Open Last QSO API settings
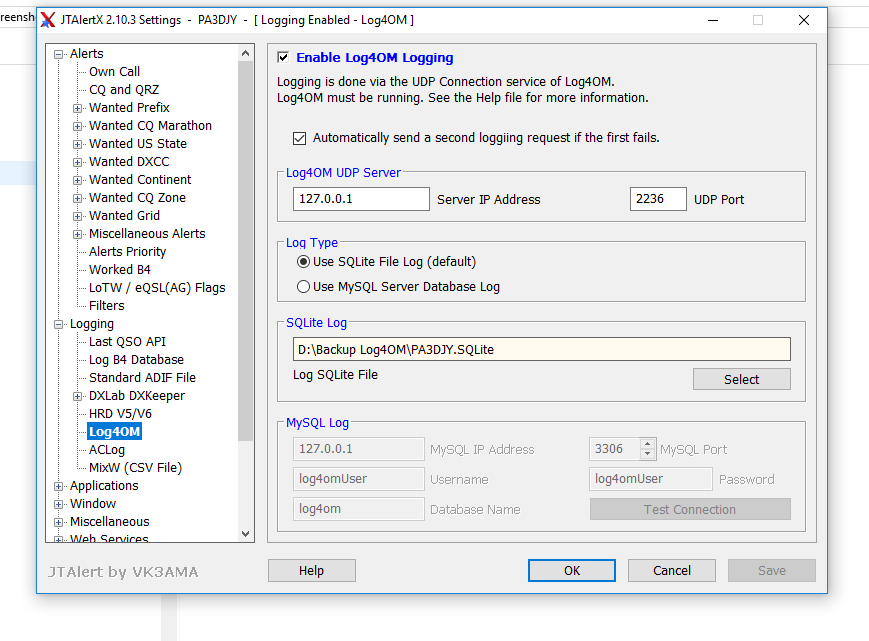Image resolution: width=869 pixels, height=641 pixels. tap(127, 342)
